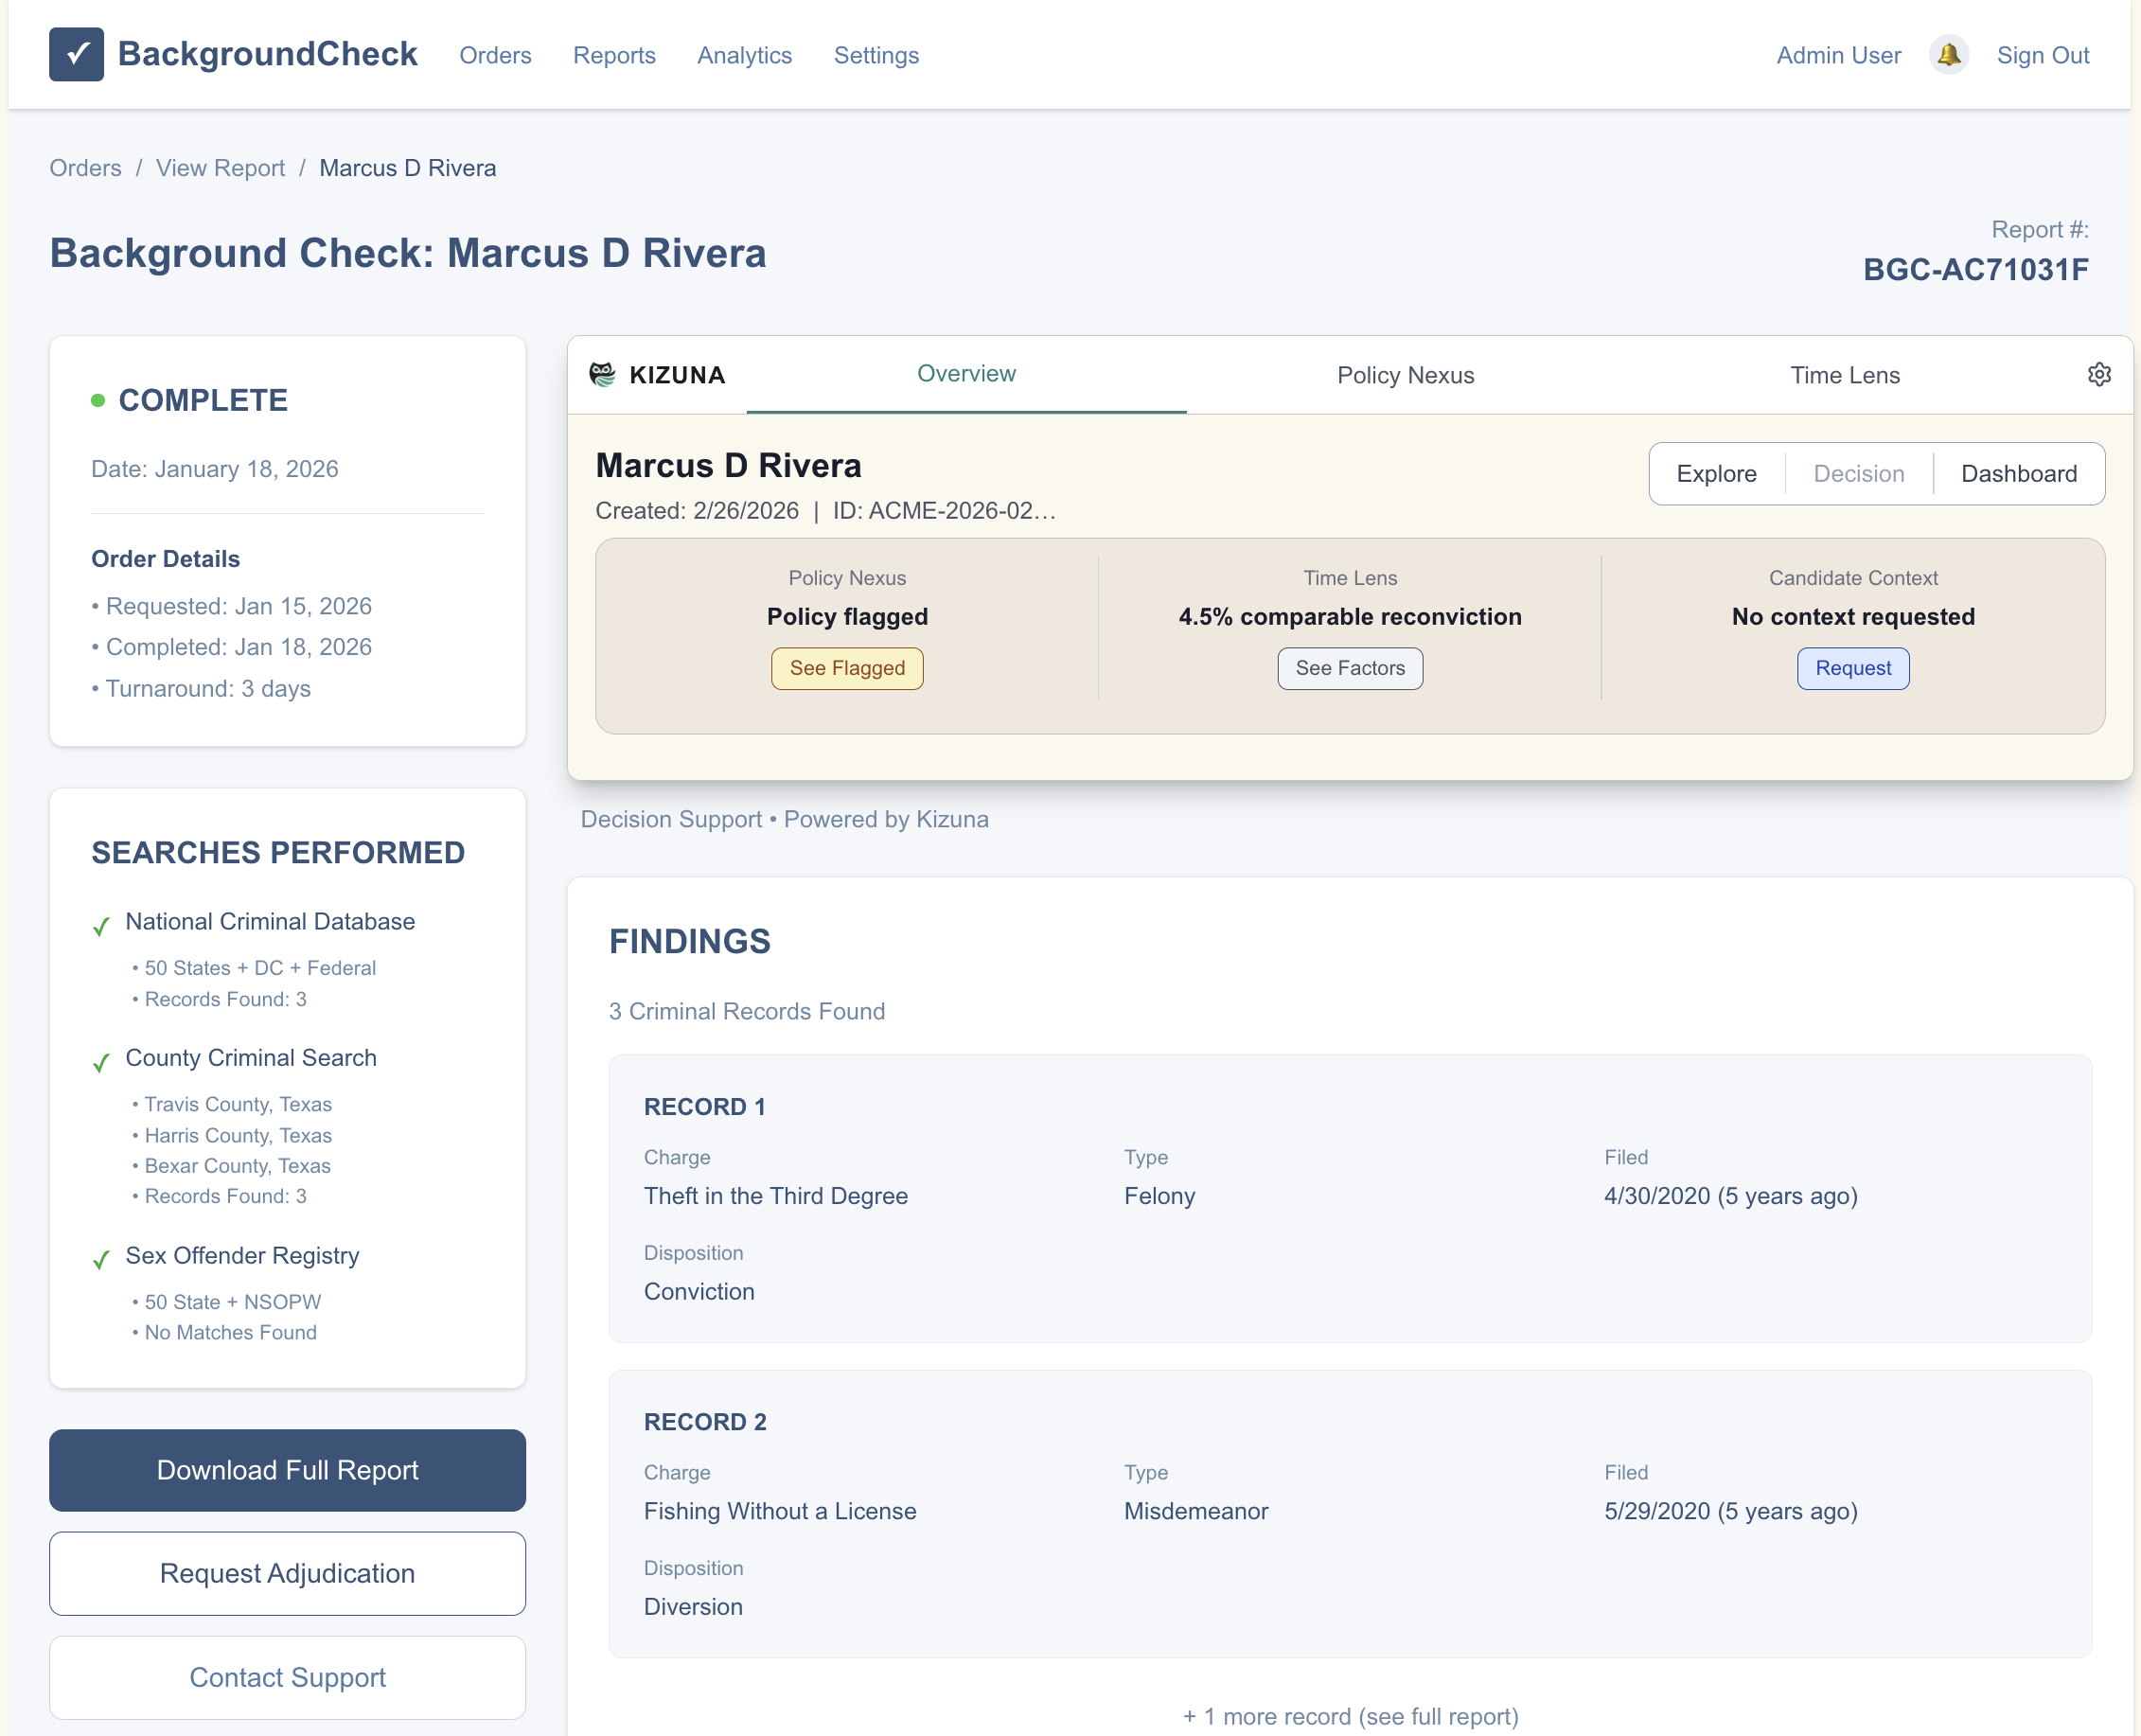
Task: Click the checkmark beside Sex Offender Registry
Action: click(101, 1260)
